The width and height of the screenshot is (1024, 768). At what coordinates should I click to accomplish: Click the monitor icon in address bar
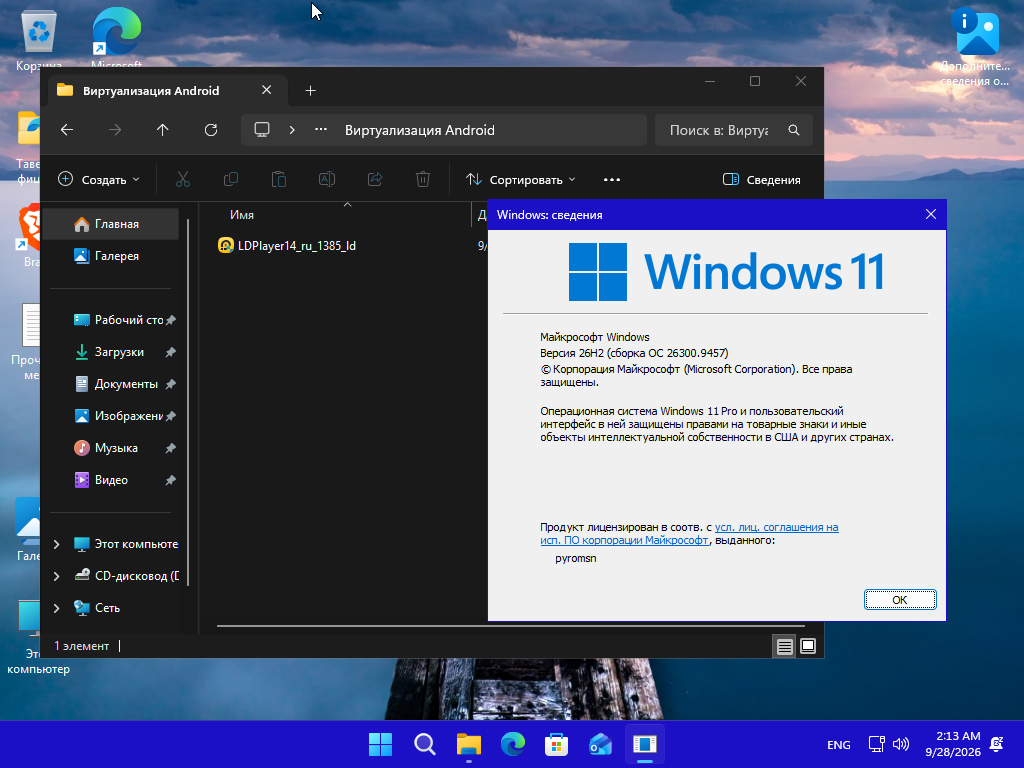point(262,130)
